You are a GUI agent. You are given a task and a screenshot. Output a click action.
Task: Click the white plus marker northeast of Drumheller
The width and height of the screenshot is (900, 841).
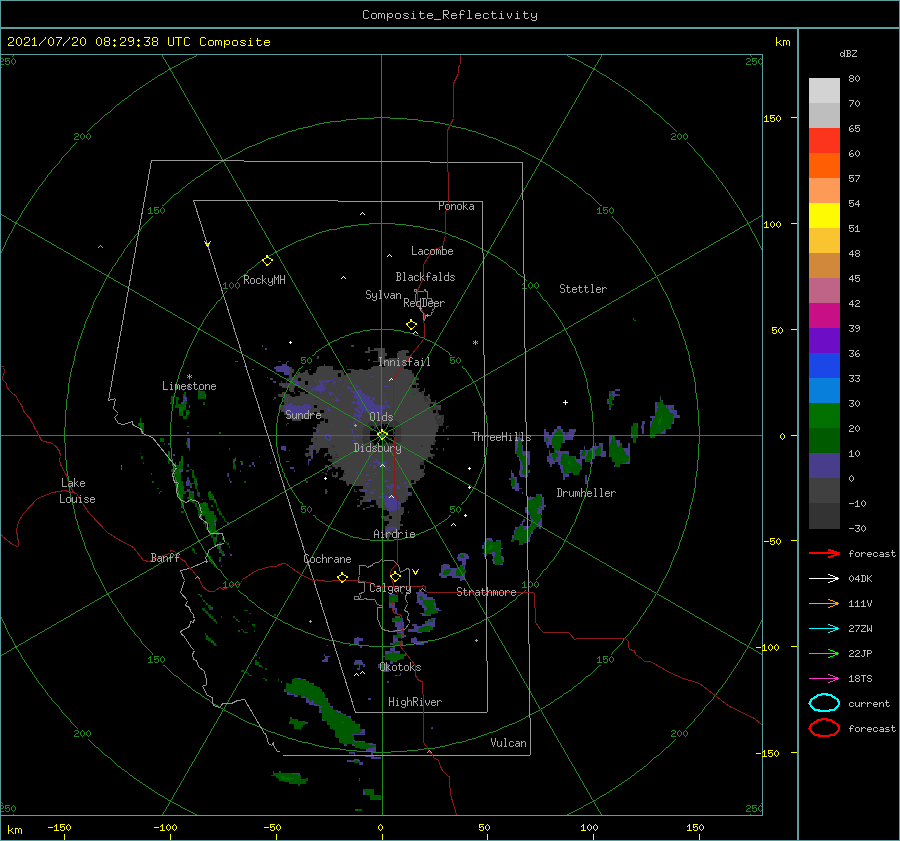pos(565,402)
